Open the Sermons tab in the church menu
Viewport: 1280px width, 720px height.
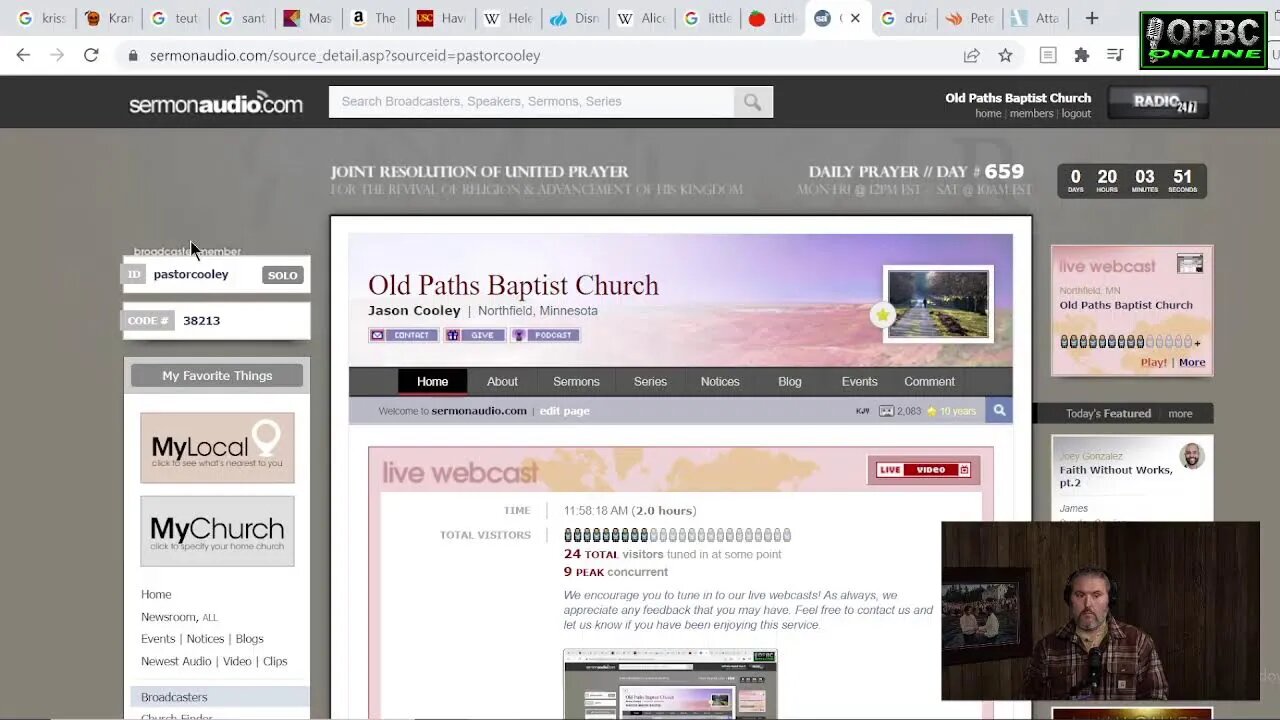tap(576, 381)
